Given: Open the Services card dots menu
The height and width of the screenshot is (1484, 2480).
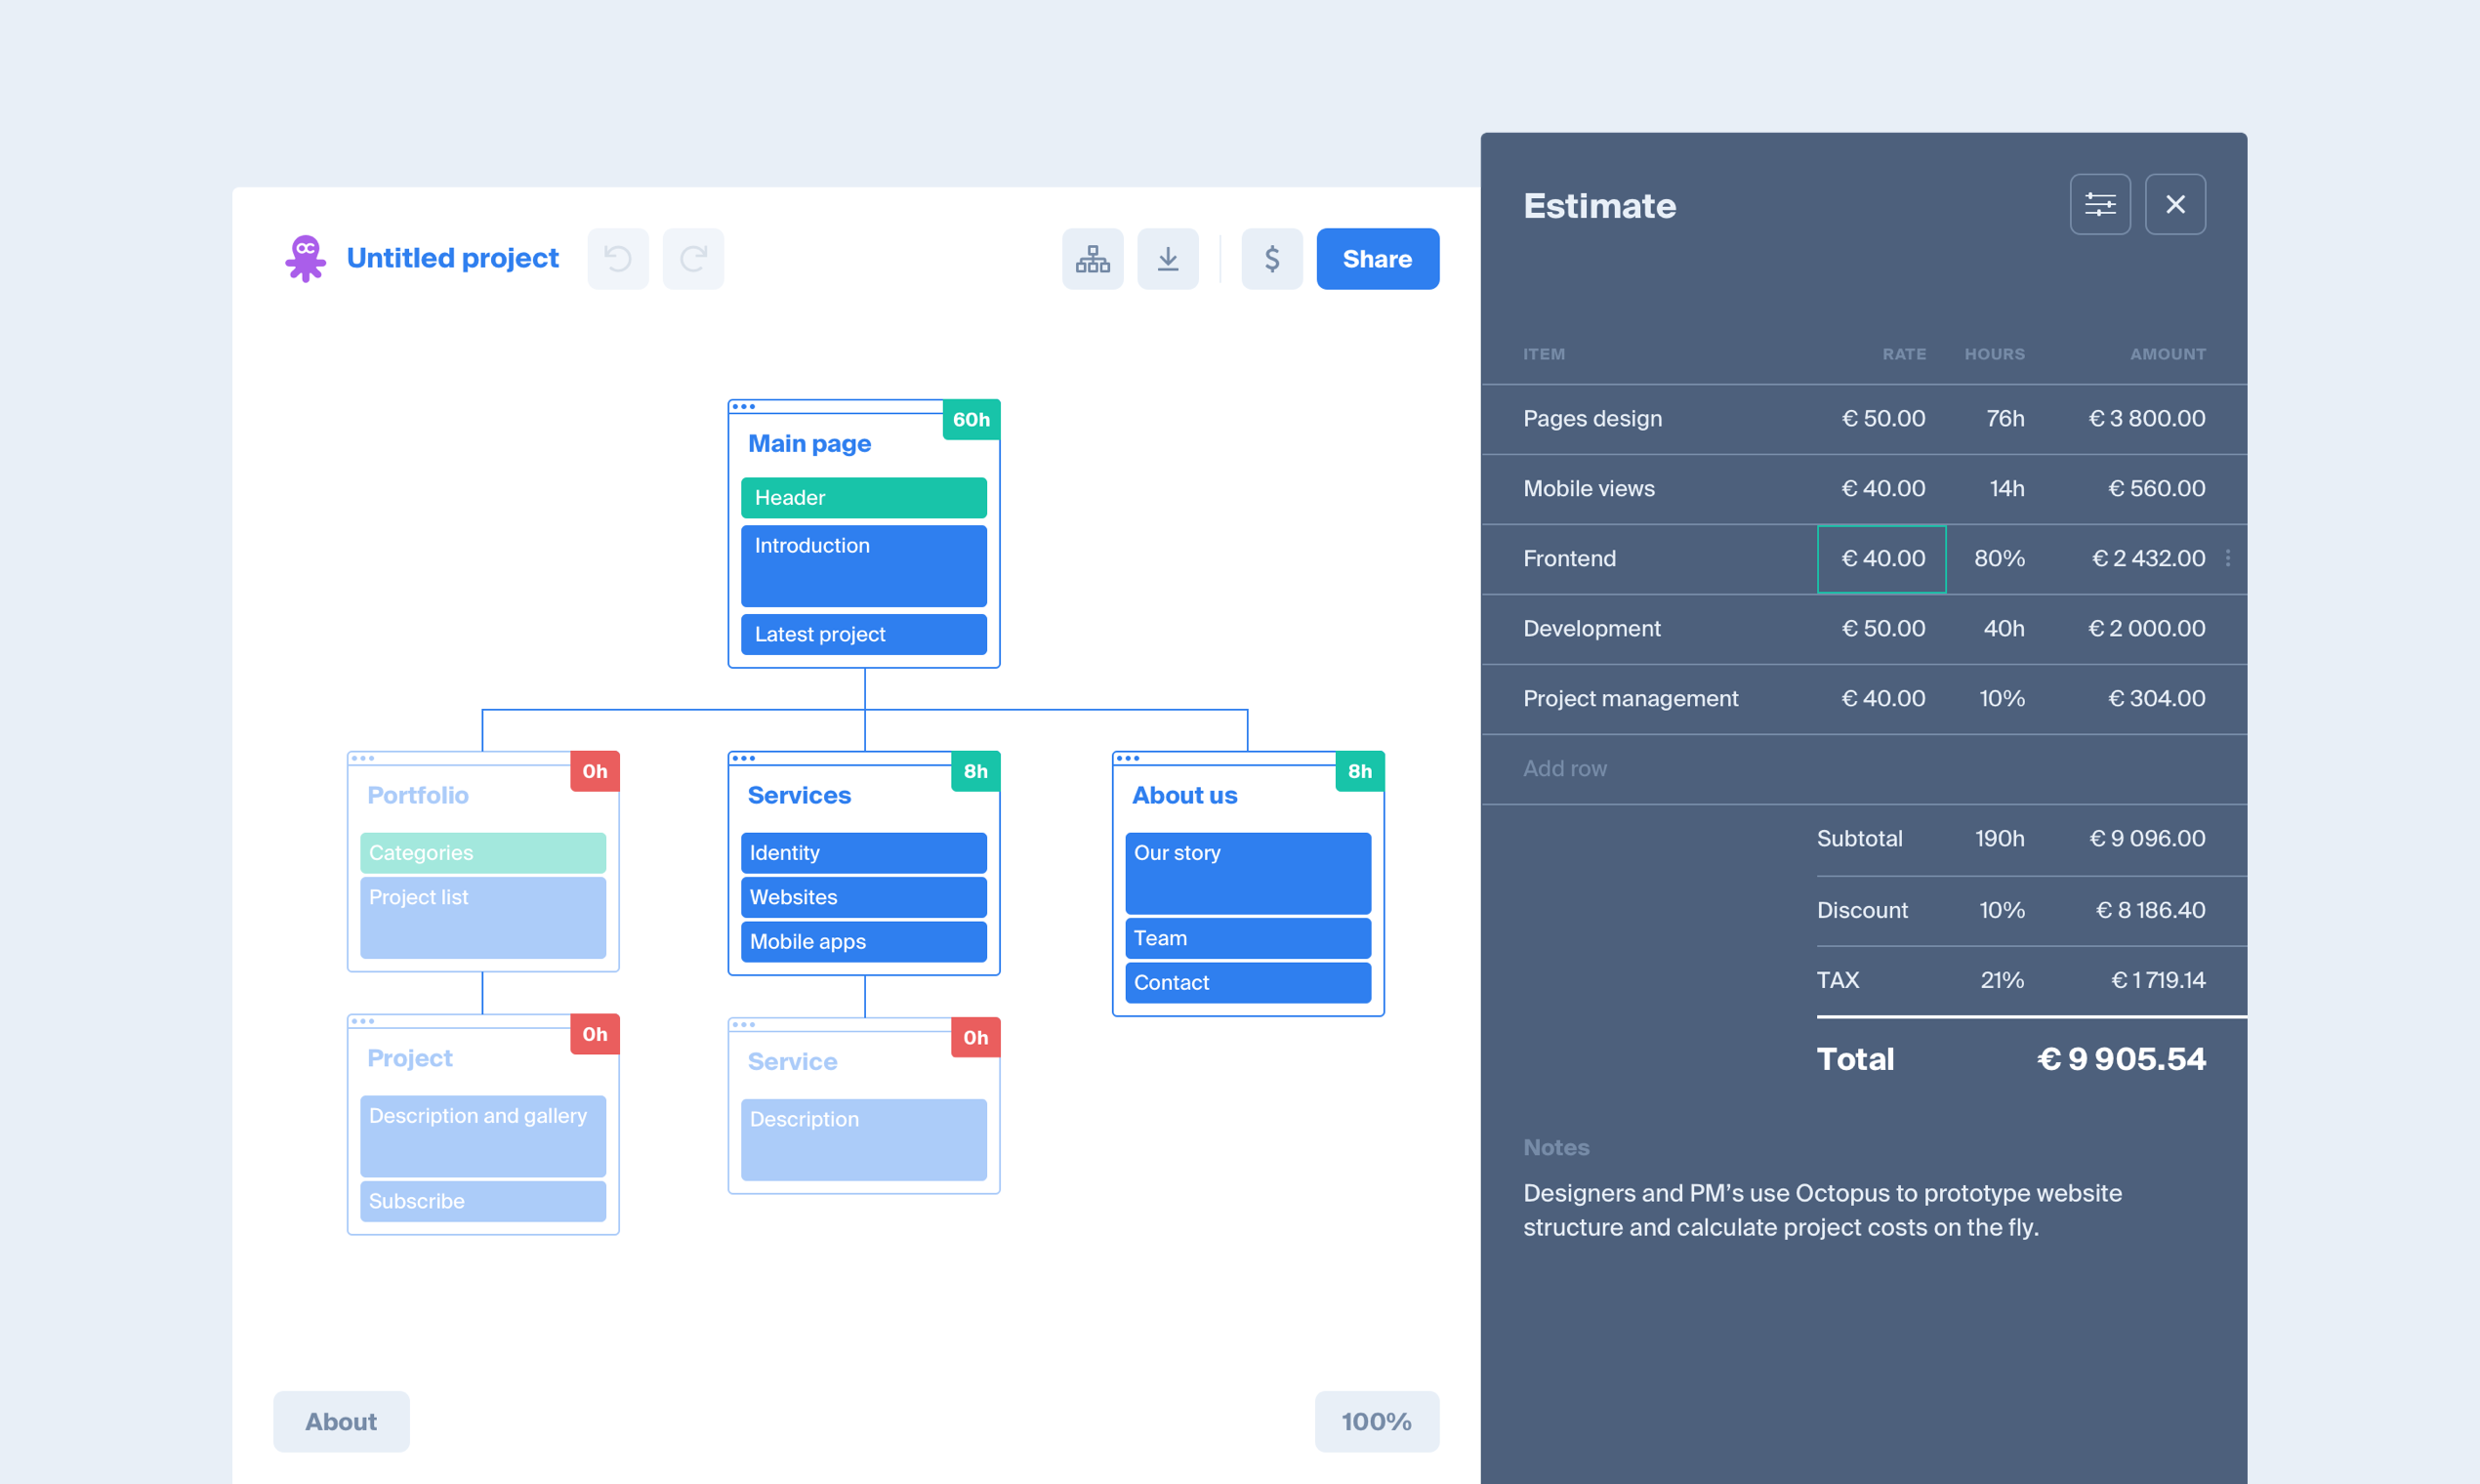Looking at the screenshot, I should click(x=743, y=759).
